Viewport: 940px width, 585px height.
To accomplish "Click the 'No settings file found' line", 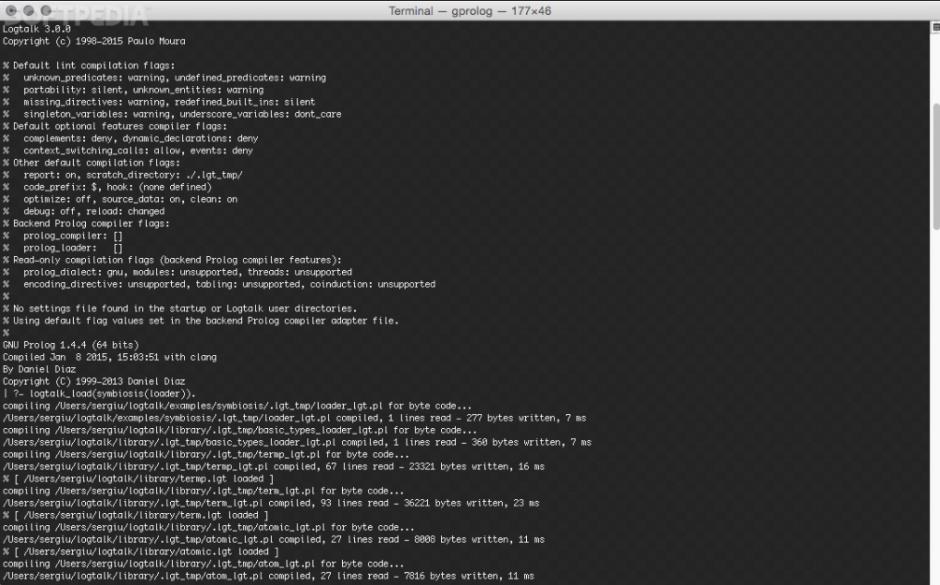I will 180,309.
